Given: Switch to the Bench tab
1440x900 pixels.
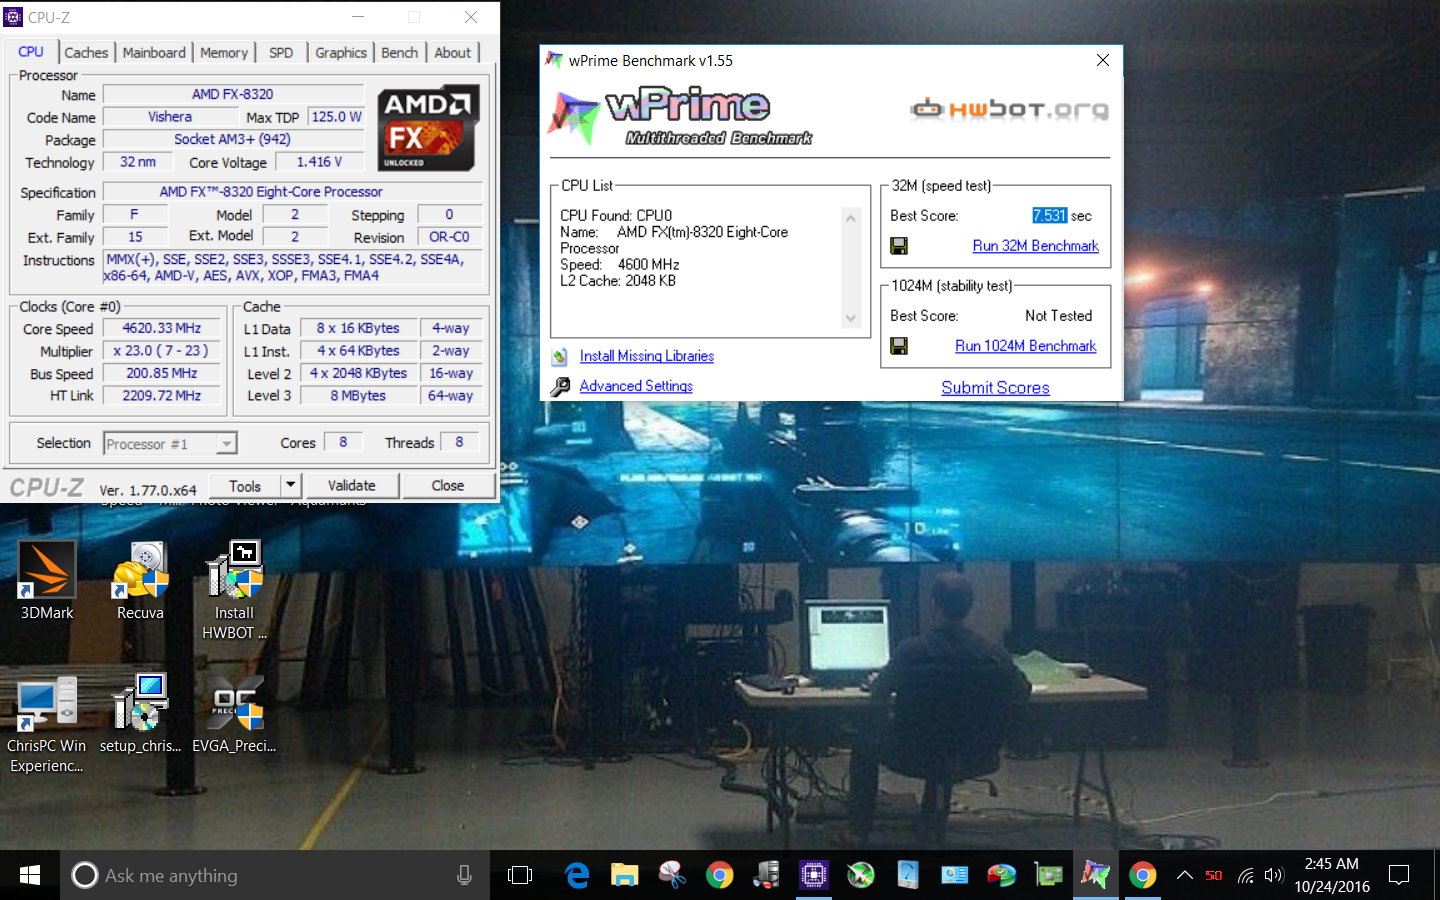Looking at the screenshot, I should click(400, 53).
